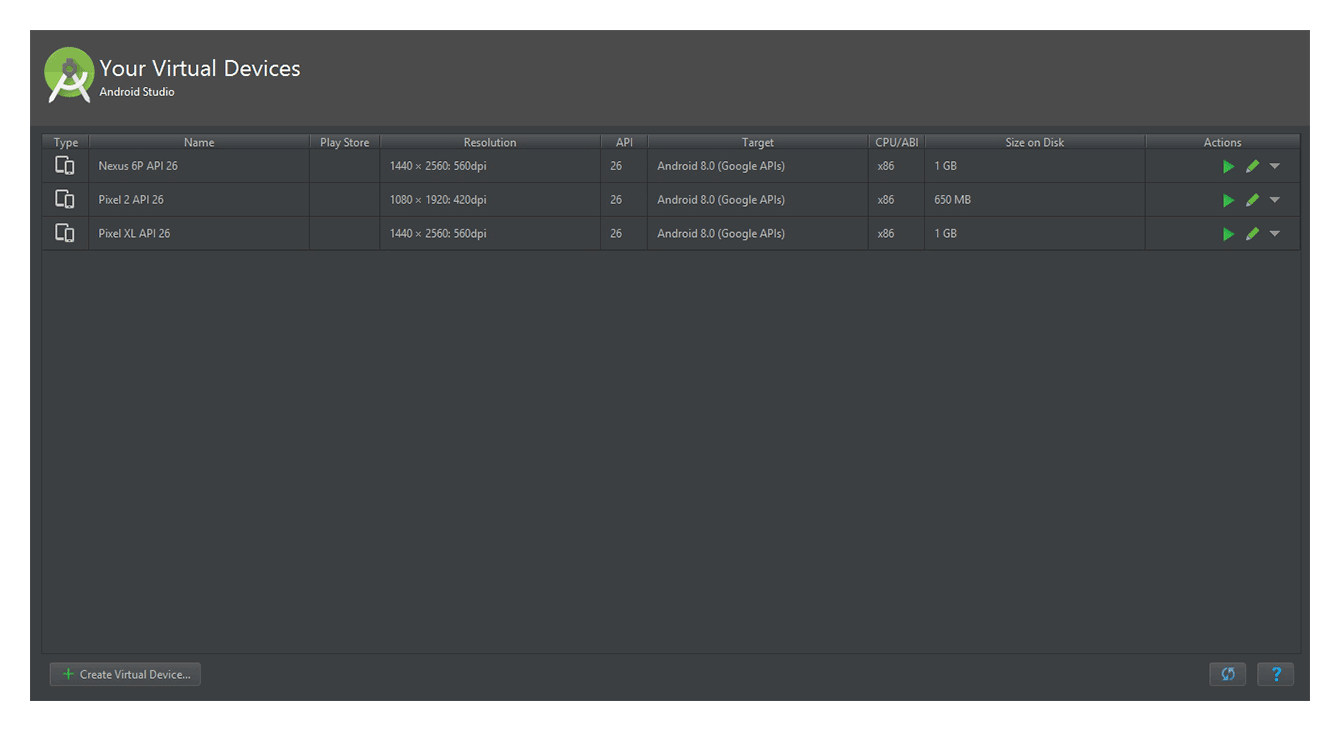1340x730 pixels.
Task: Click the Android 8.0 target for Pixel XL
Action: tap(758, 233)
